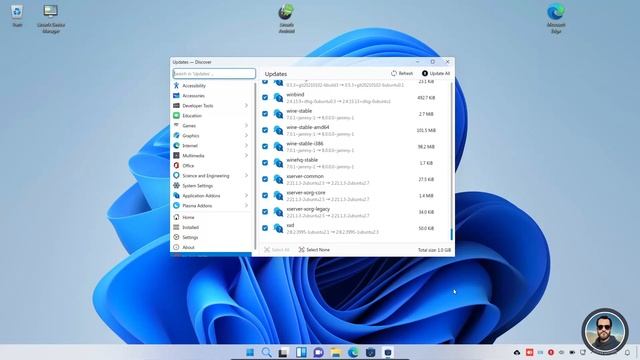Click the xserver-common package icon
The image size is (640, 360).
click(x=278, y=179)
